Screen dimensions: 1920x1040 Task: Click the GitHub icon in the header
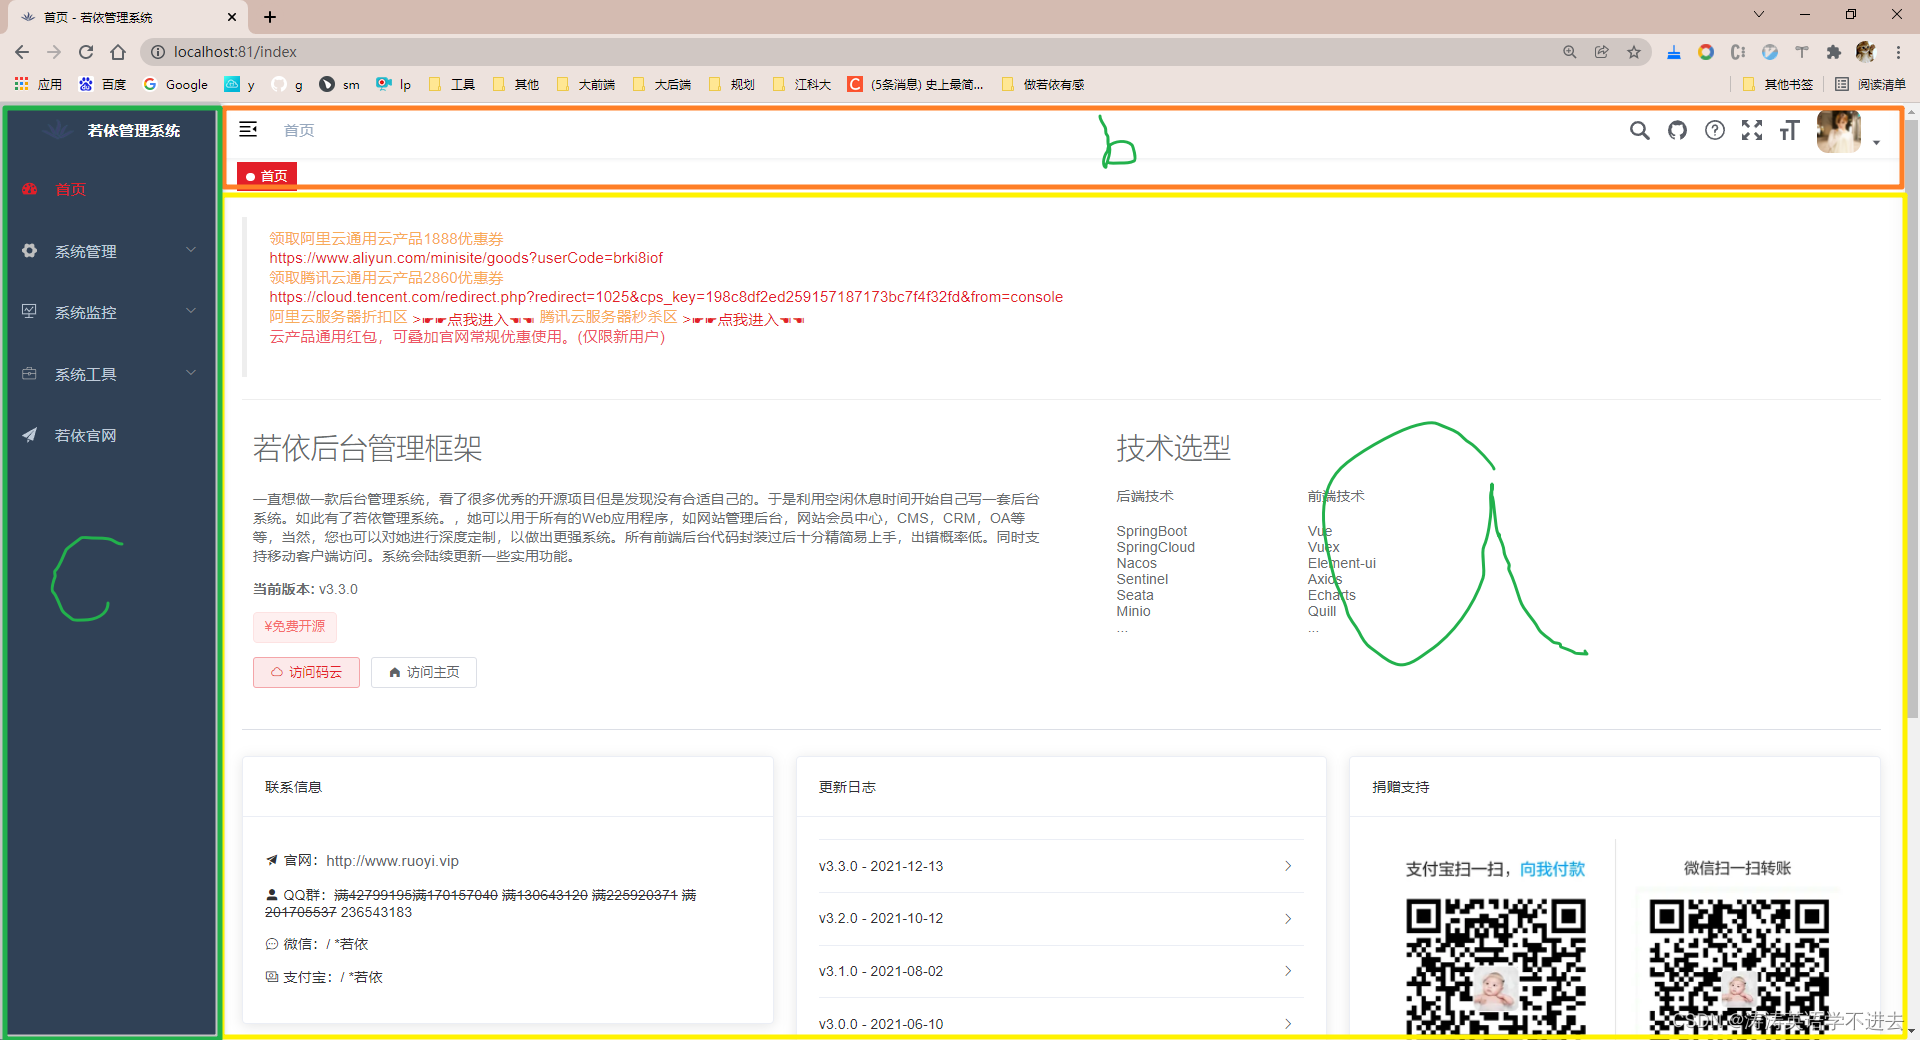pos(1677,130)
